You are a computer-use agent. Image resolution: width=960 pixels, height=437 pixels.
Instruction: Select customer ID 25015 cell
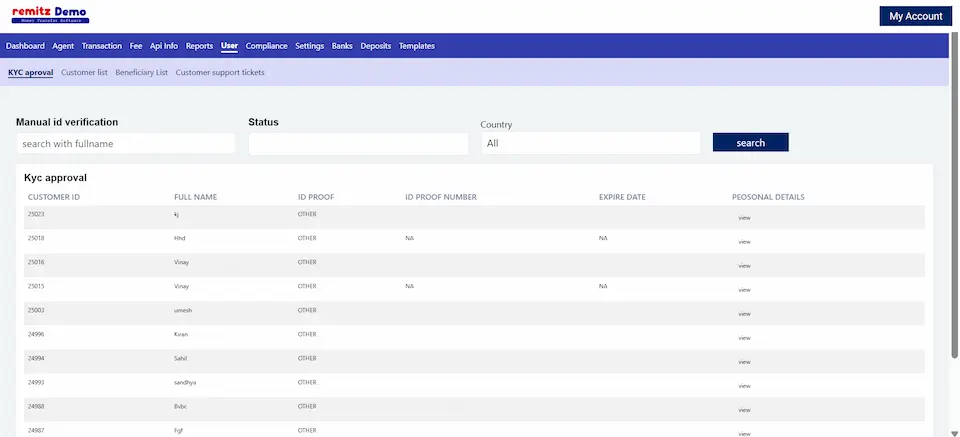coord(36,286)
